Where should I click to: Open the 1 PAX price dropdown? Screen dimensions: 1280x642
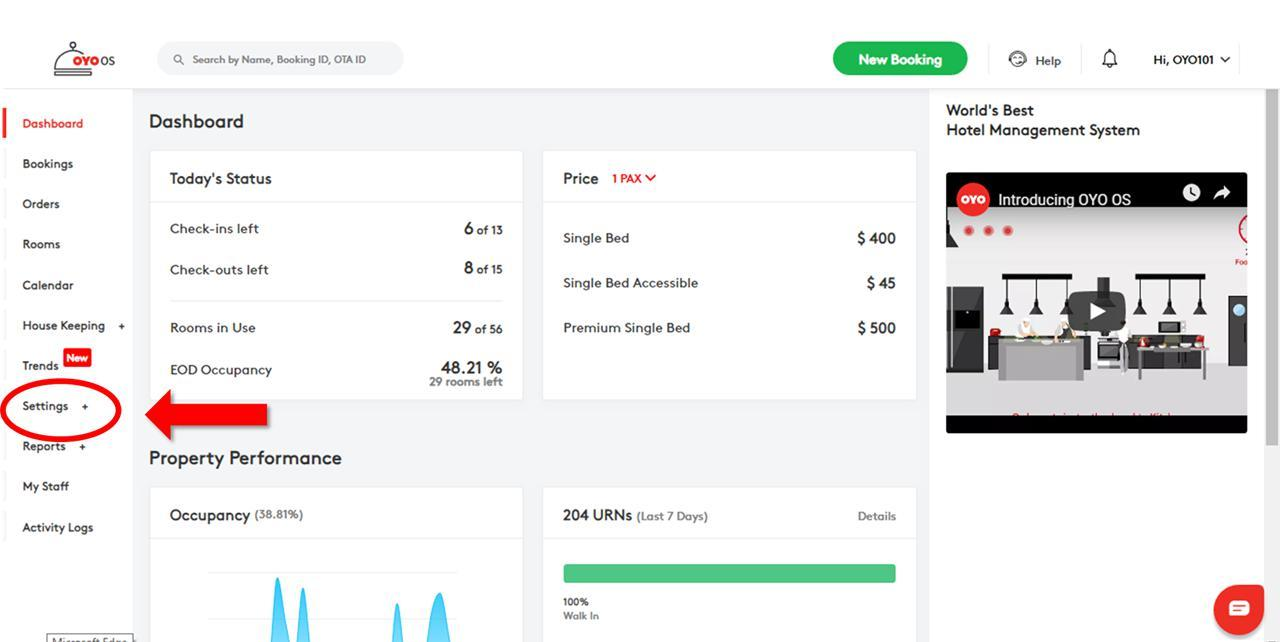pyautogui.click(x=634, y=178)
